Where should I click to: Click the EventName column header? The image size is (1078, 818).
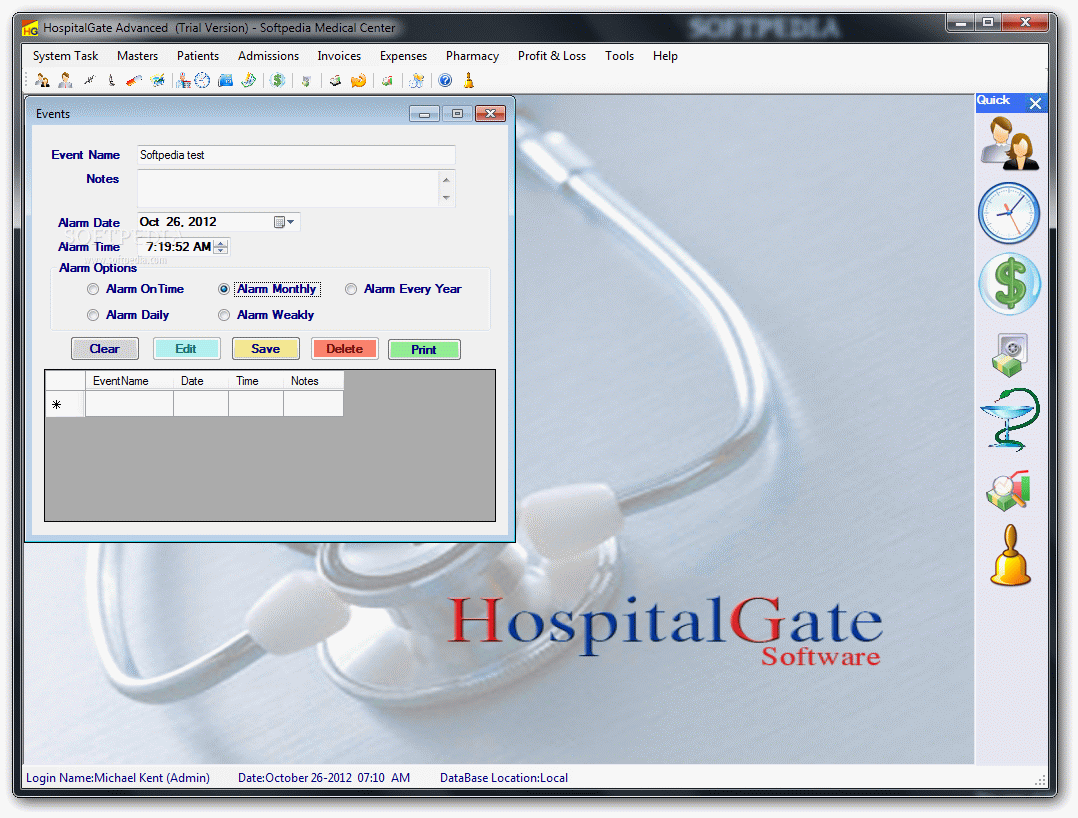[x=129, y=381]
